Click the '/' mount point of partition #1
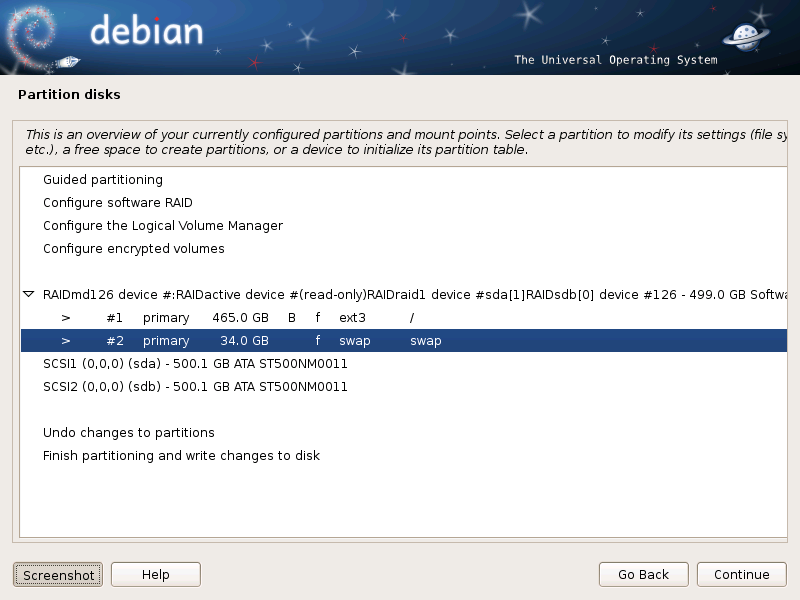Image resolution: width=800 pixels, height=600 pixels. tap(412, 318)
